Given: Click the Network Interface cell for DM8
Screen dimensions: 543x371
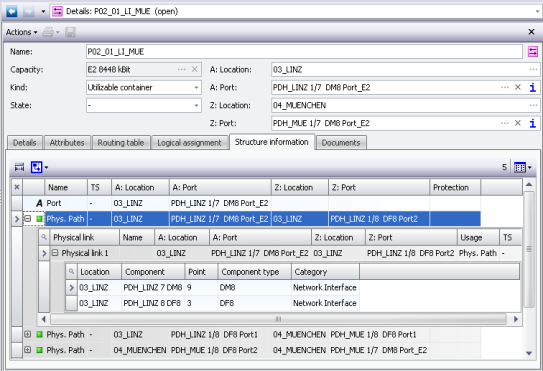Looking at the screenshot, I should [325, 288].
